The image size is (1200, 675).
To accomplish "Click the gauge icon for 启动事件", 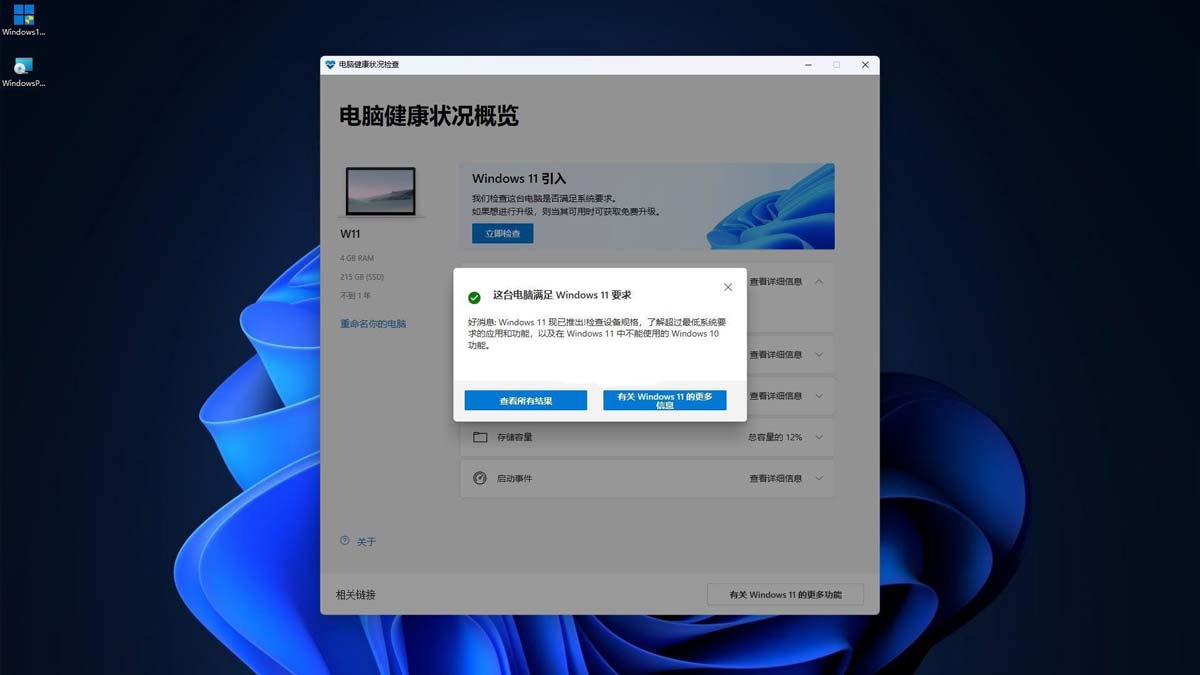I will coord(480,478).
